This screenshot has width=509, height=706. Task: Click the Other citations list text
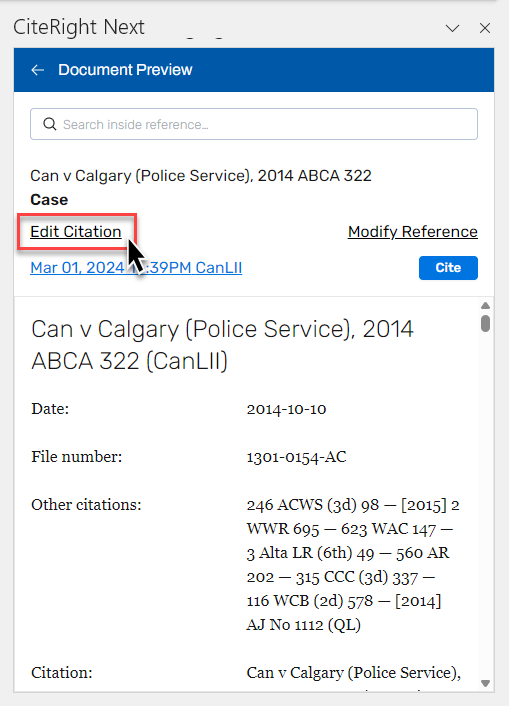pos(353,565)
